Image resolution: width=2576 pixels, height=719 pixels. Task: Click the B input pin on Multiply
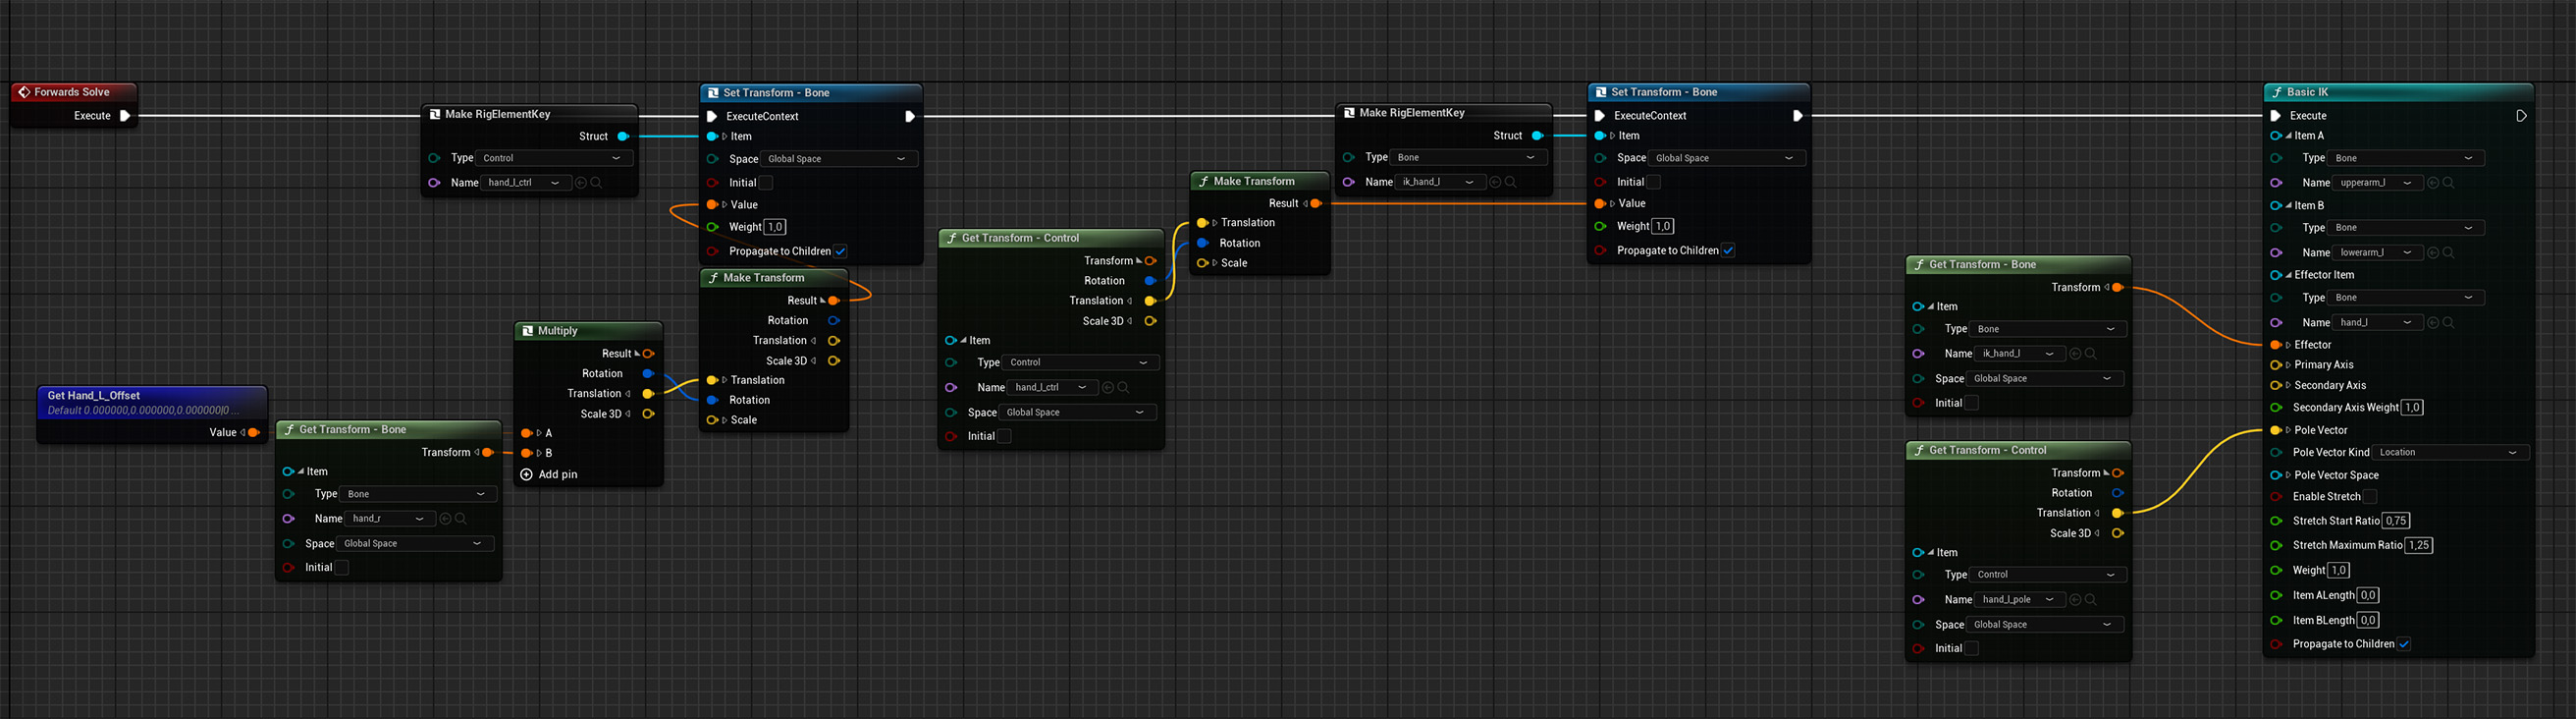coord(527,454)
